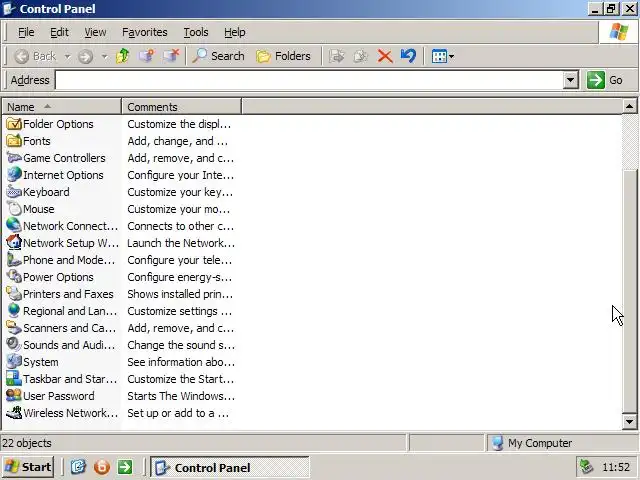Click the 'Starts The Windows...' comment text
Image resolution: width=640 pixels, height=480 pixels.
(181, 396)
